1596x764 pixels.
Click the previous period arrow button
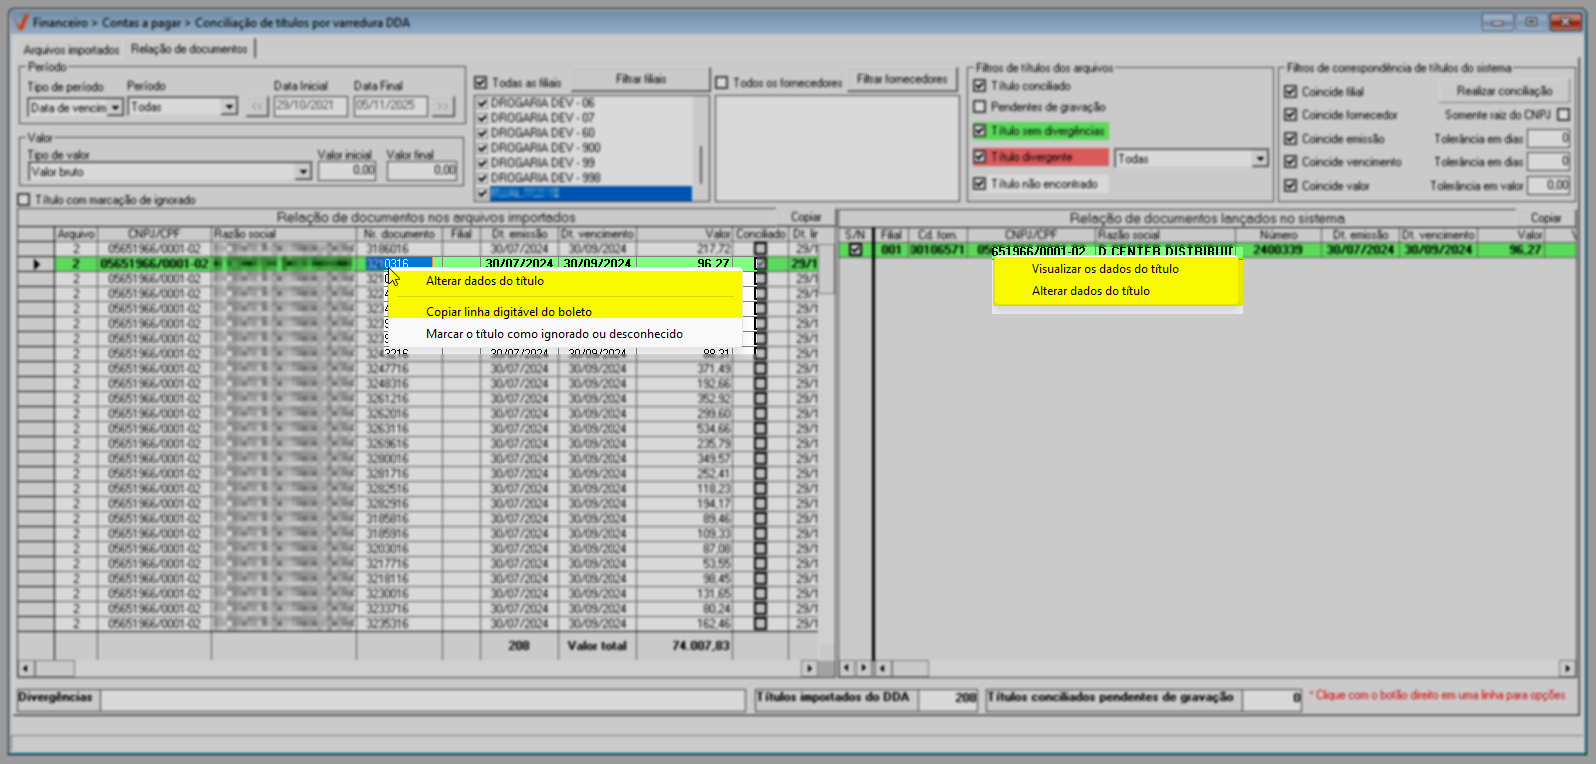point(257,106)
